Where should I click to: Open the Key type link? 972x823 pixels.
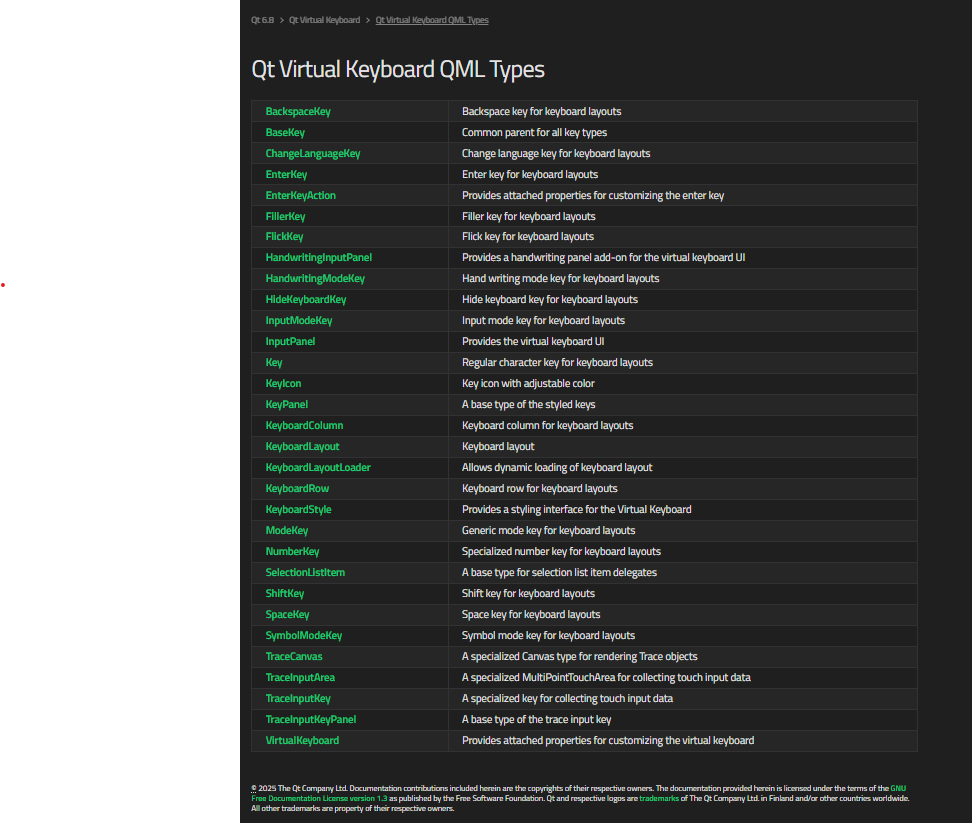274,363
